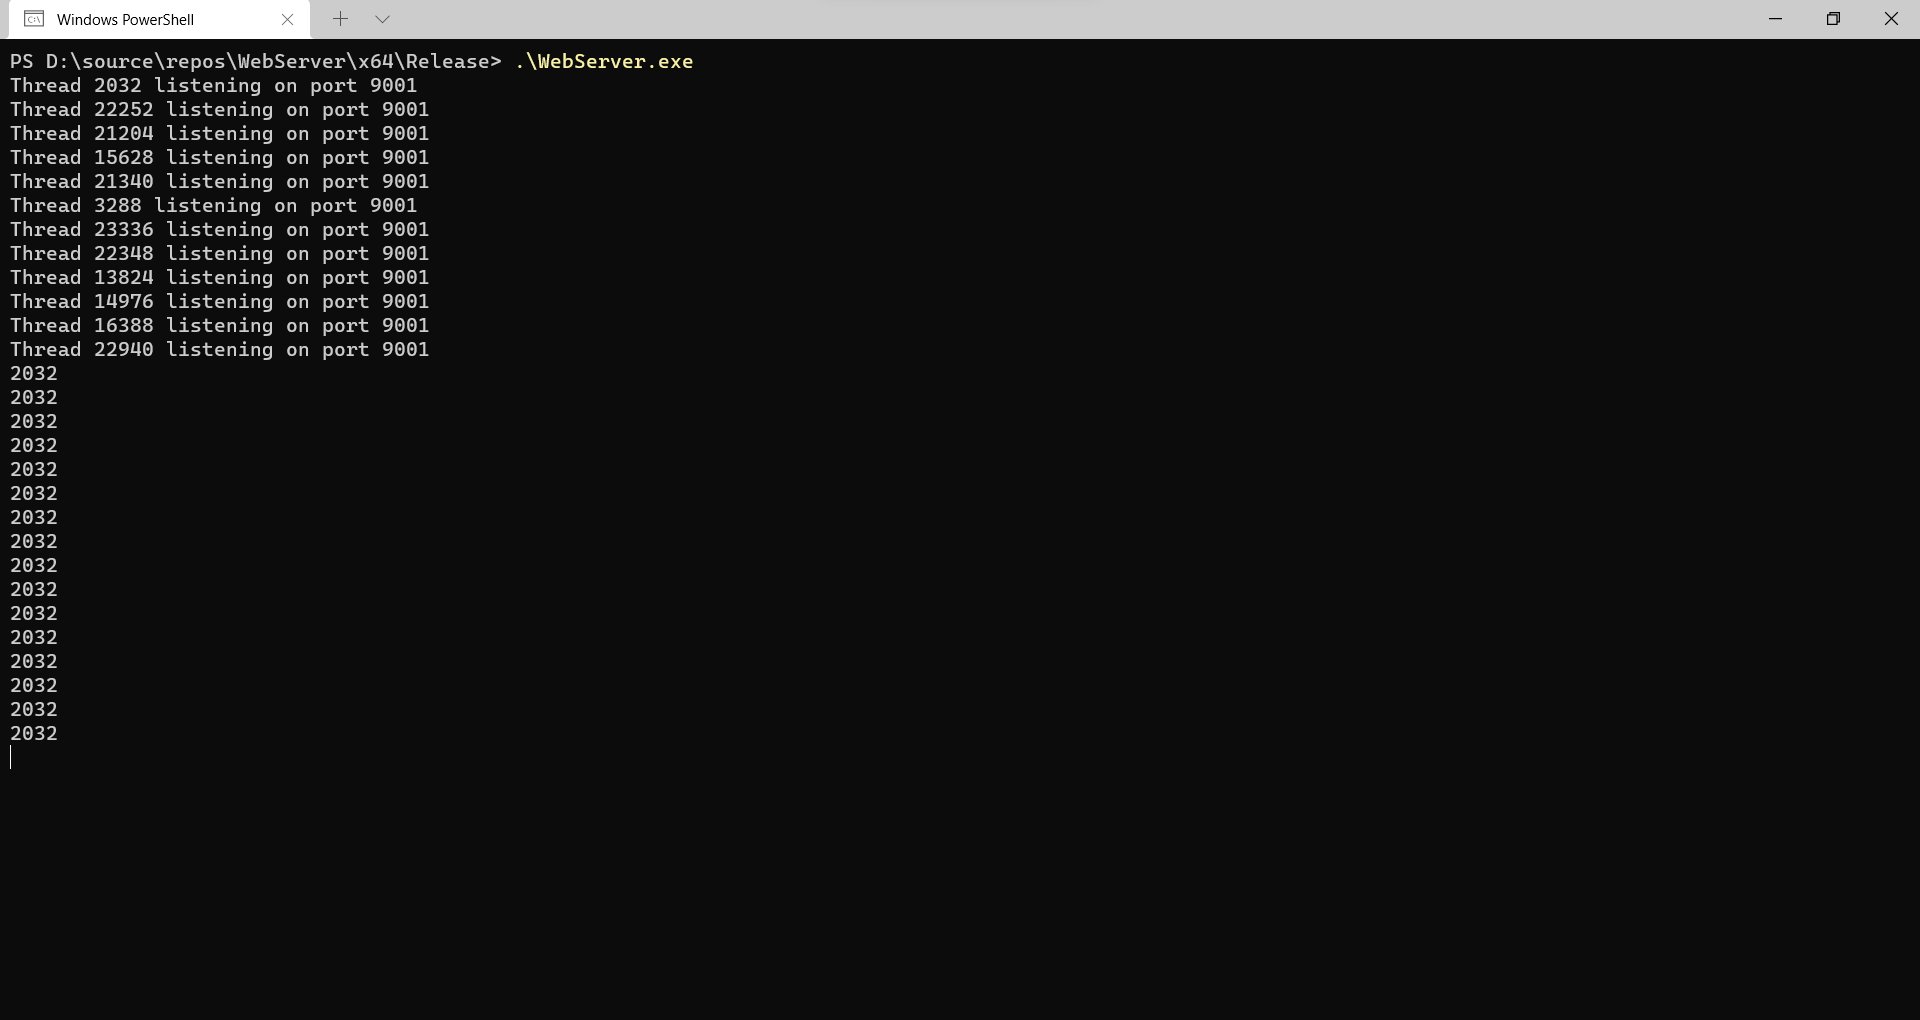Click the PS prompt text at top

pyautogui.click(x=21, y=61)
